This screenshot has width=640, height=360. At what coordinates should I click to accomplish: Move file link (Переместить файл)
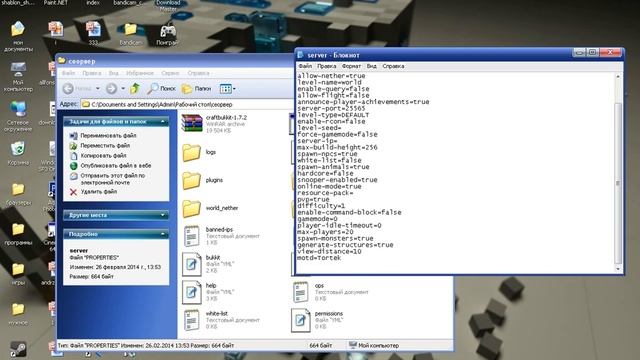pos(105,145)
